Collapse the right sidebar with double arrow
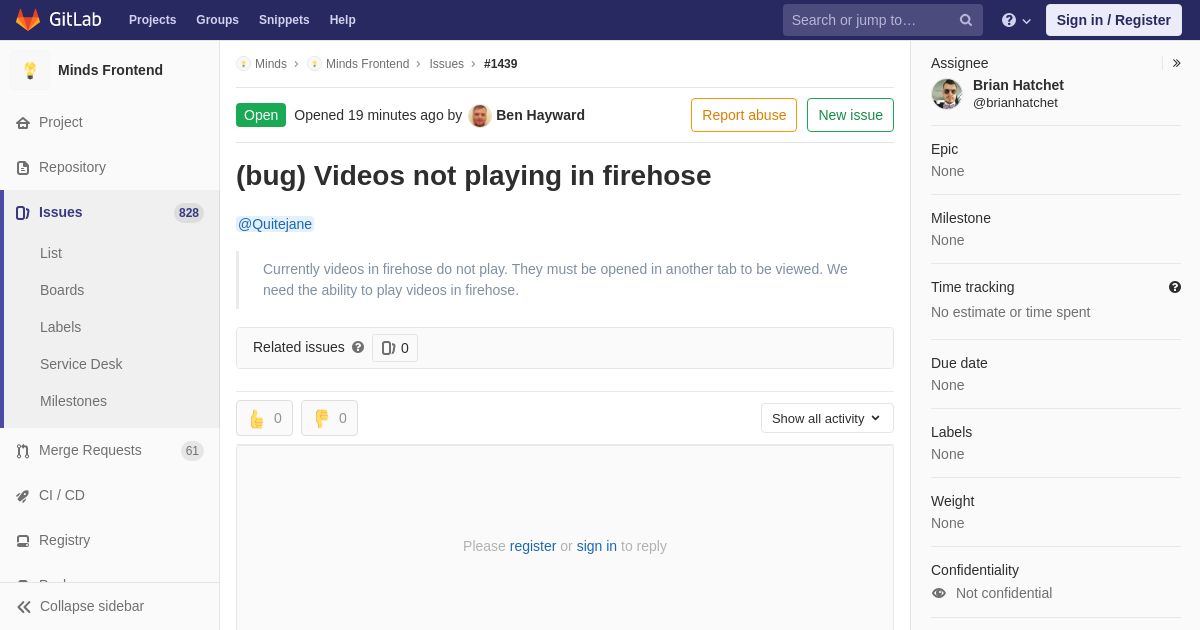Screen dimensions: 1200x630 click(1176, 63)
